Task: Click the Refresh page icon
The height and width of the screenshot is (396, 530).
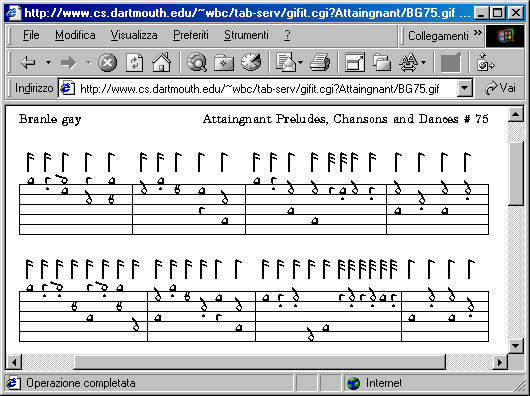Action: 135,63
